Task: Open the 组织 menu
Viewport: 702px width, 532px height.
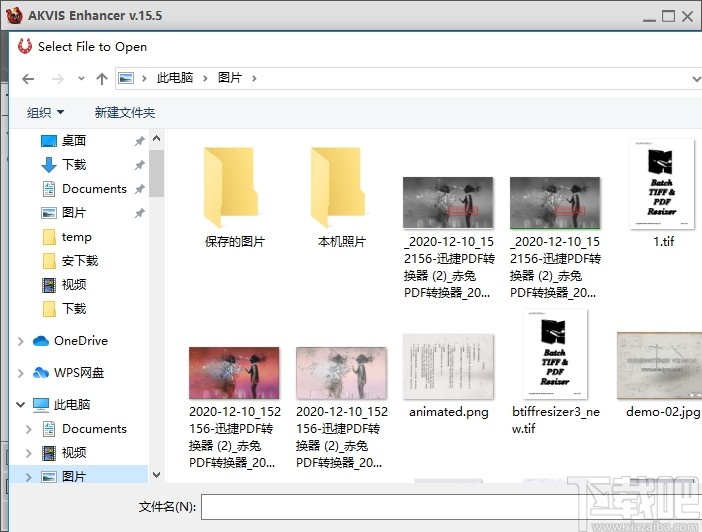Action: coord(45,112)
